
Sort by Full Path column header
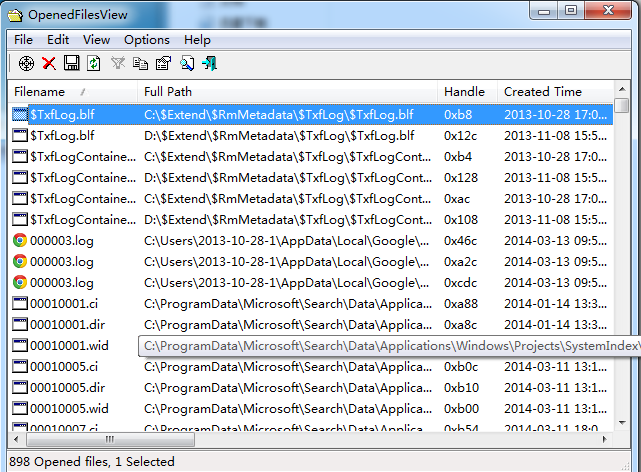pyautogui.click(x=288, y=92)
